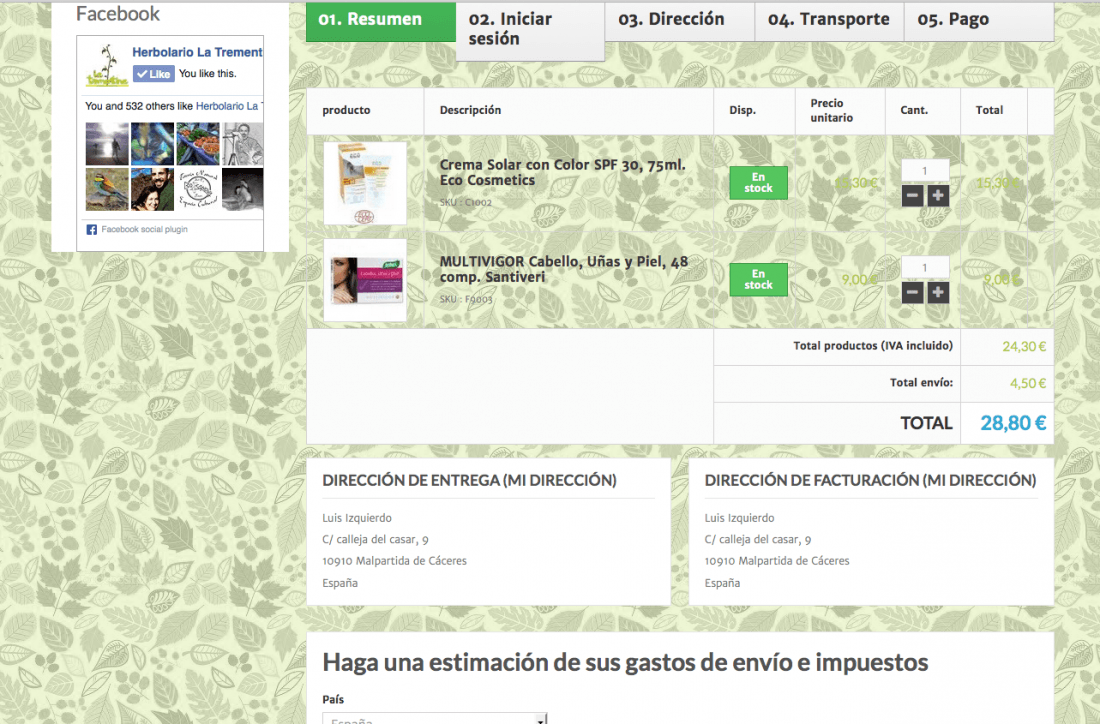Click the En stock badge for MULTIVIGOR

pos(758,280)
